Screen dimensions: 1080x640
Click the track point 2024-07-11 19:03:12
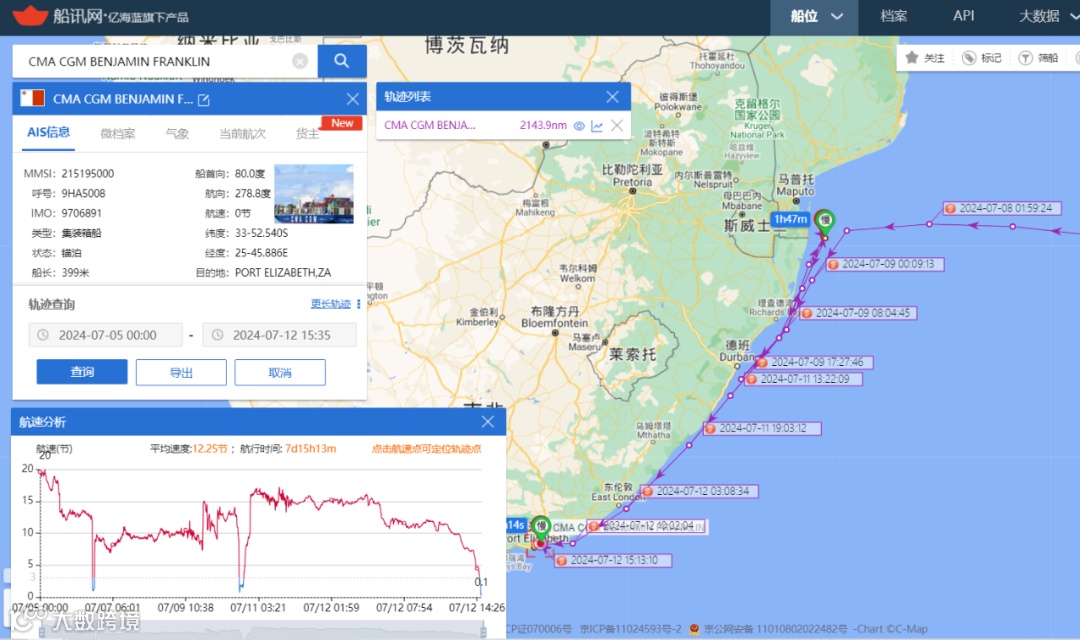tap(762, 428)
